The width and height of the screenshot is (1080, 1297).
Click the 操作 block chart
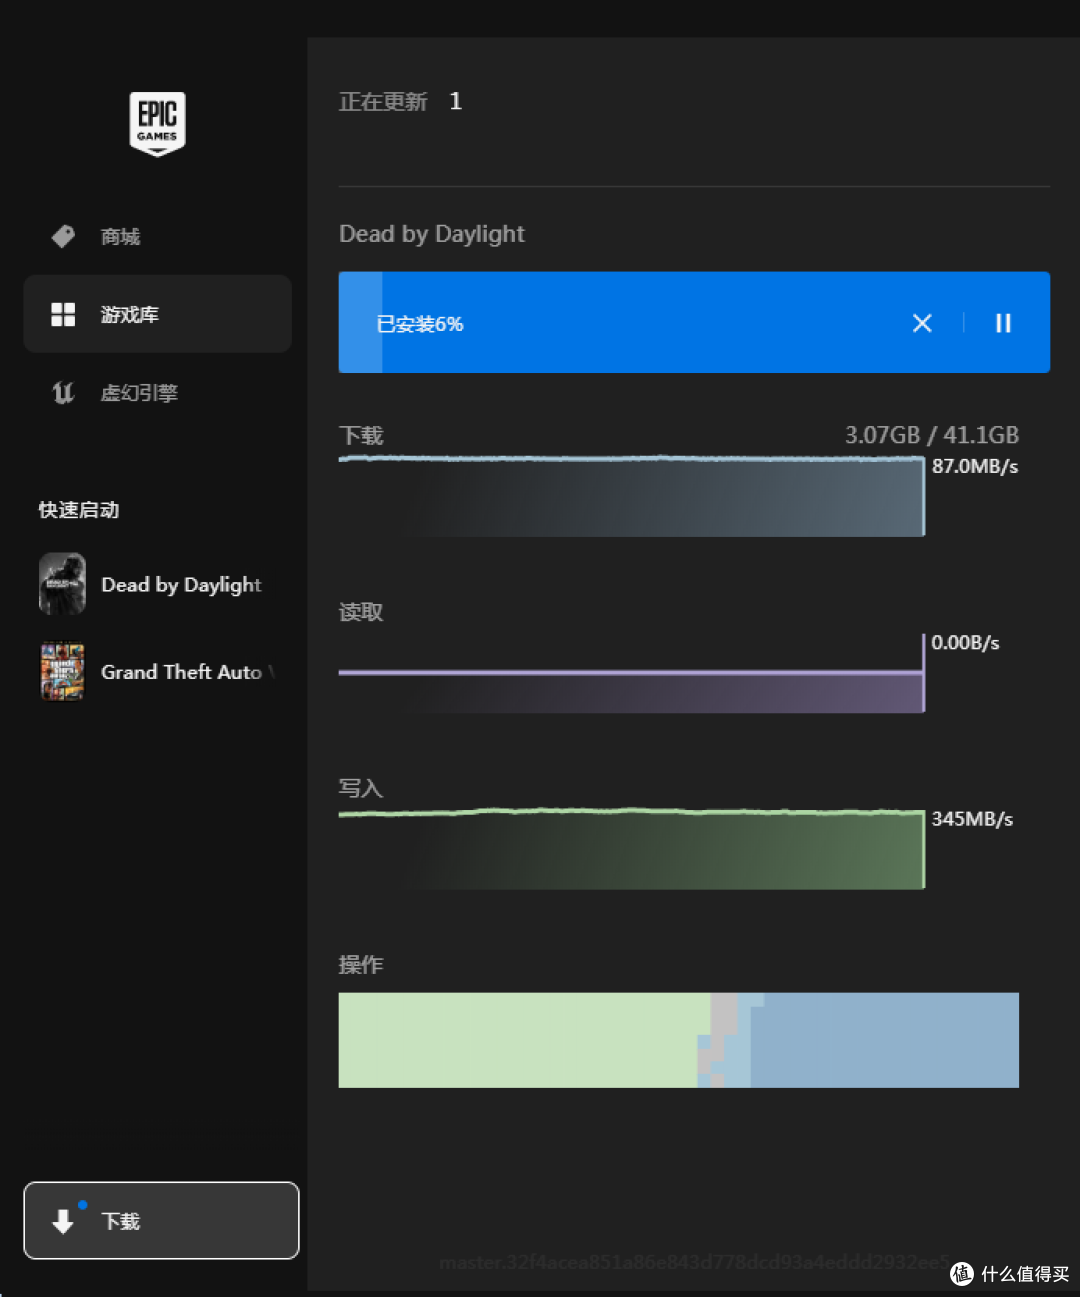coord(678,1040)
